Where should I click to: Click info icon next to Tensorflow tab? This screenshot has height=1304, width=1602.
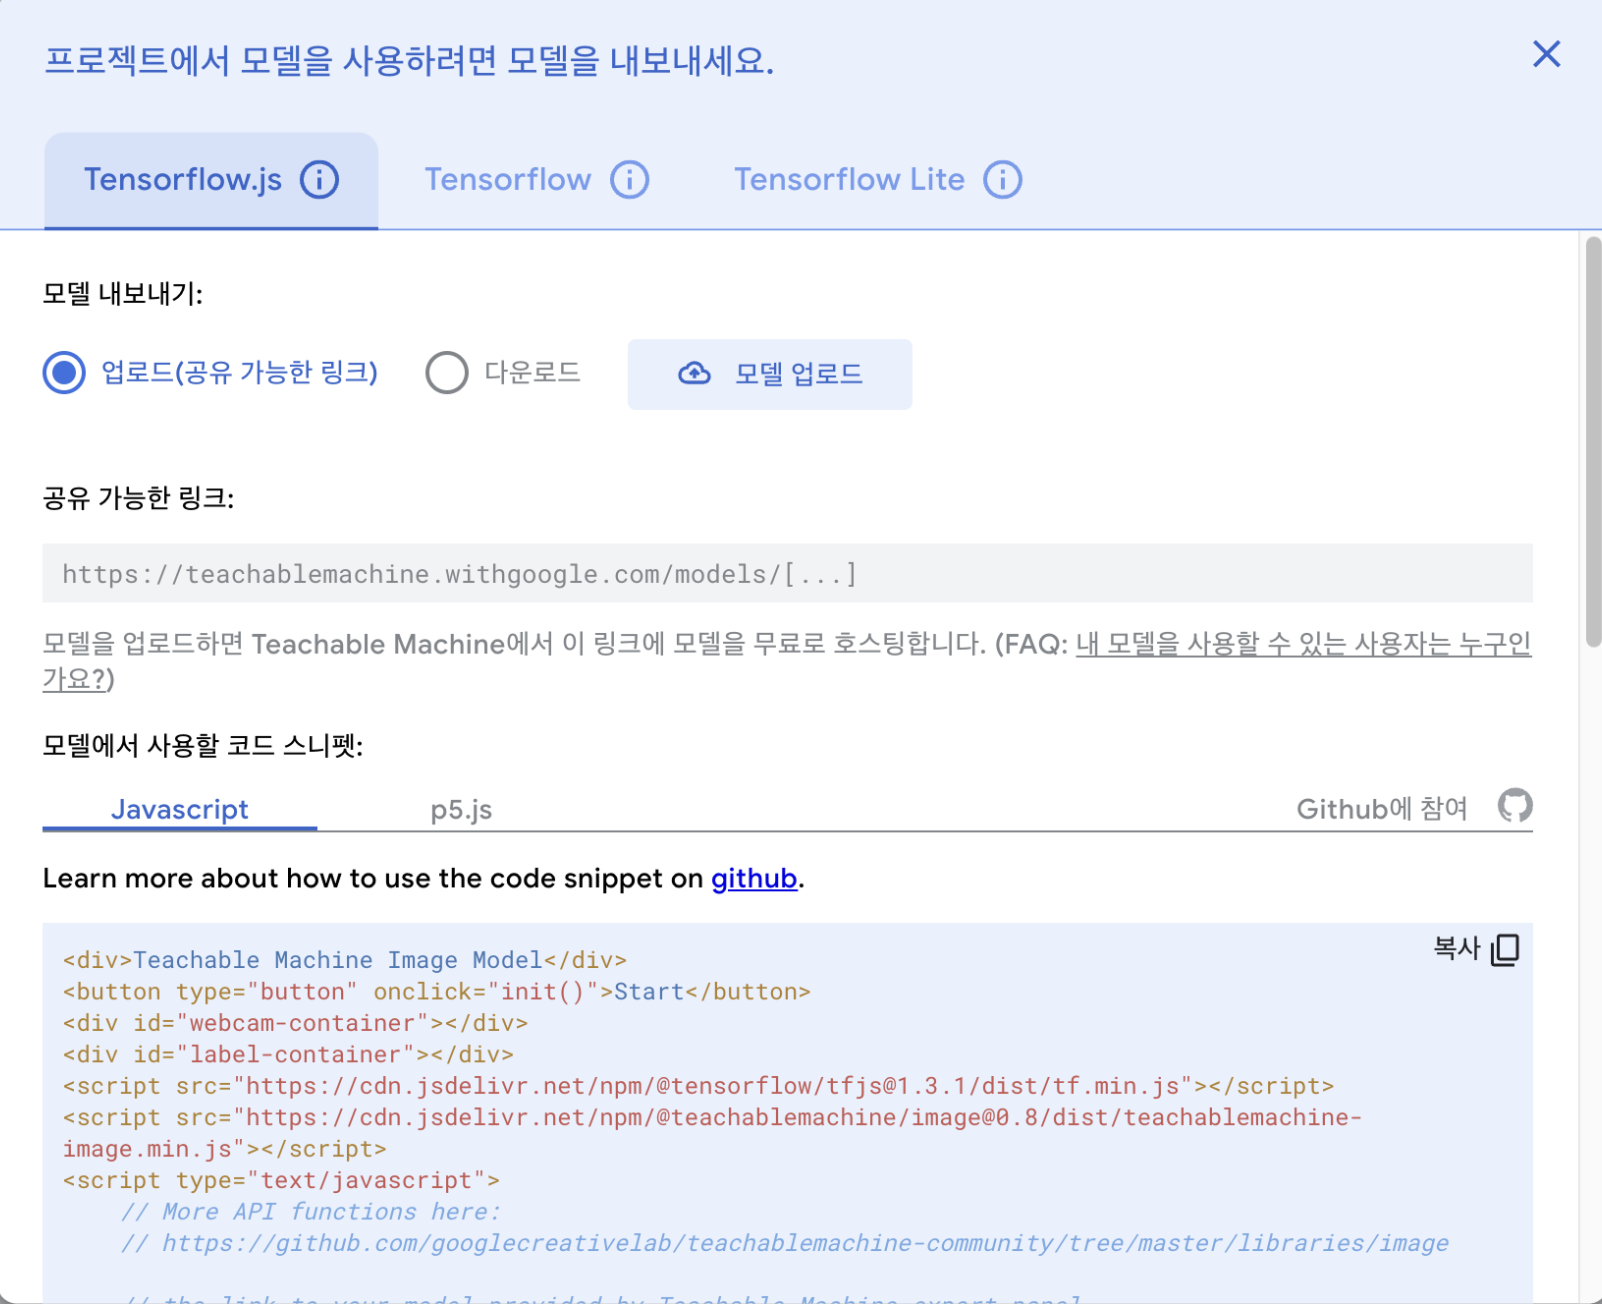click(630, 180)
